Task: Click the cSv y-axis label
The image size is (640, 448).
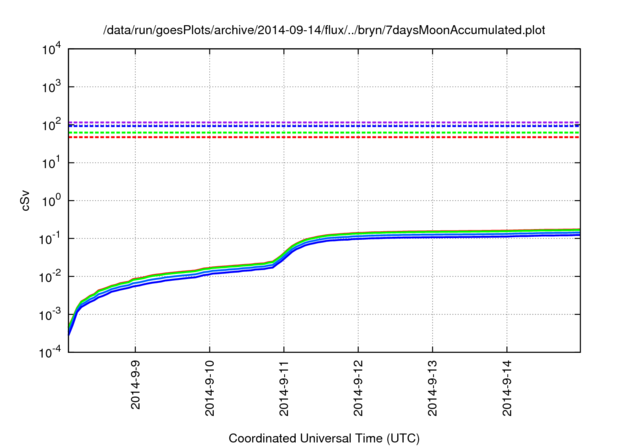Action: [25, 200]
